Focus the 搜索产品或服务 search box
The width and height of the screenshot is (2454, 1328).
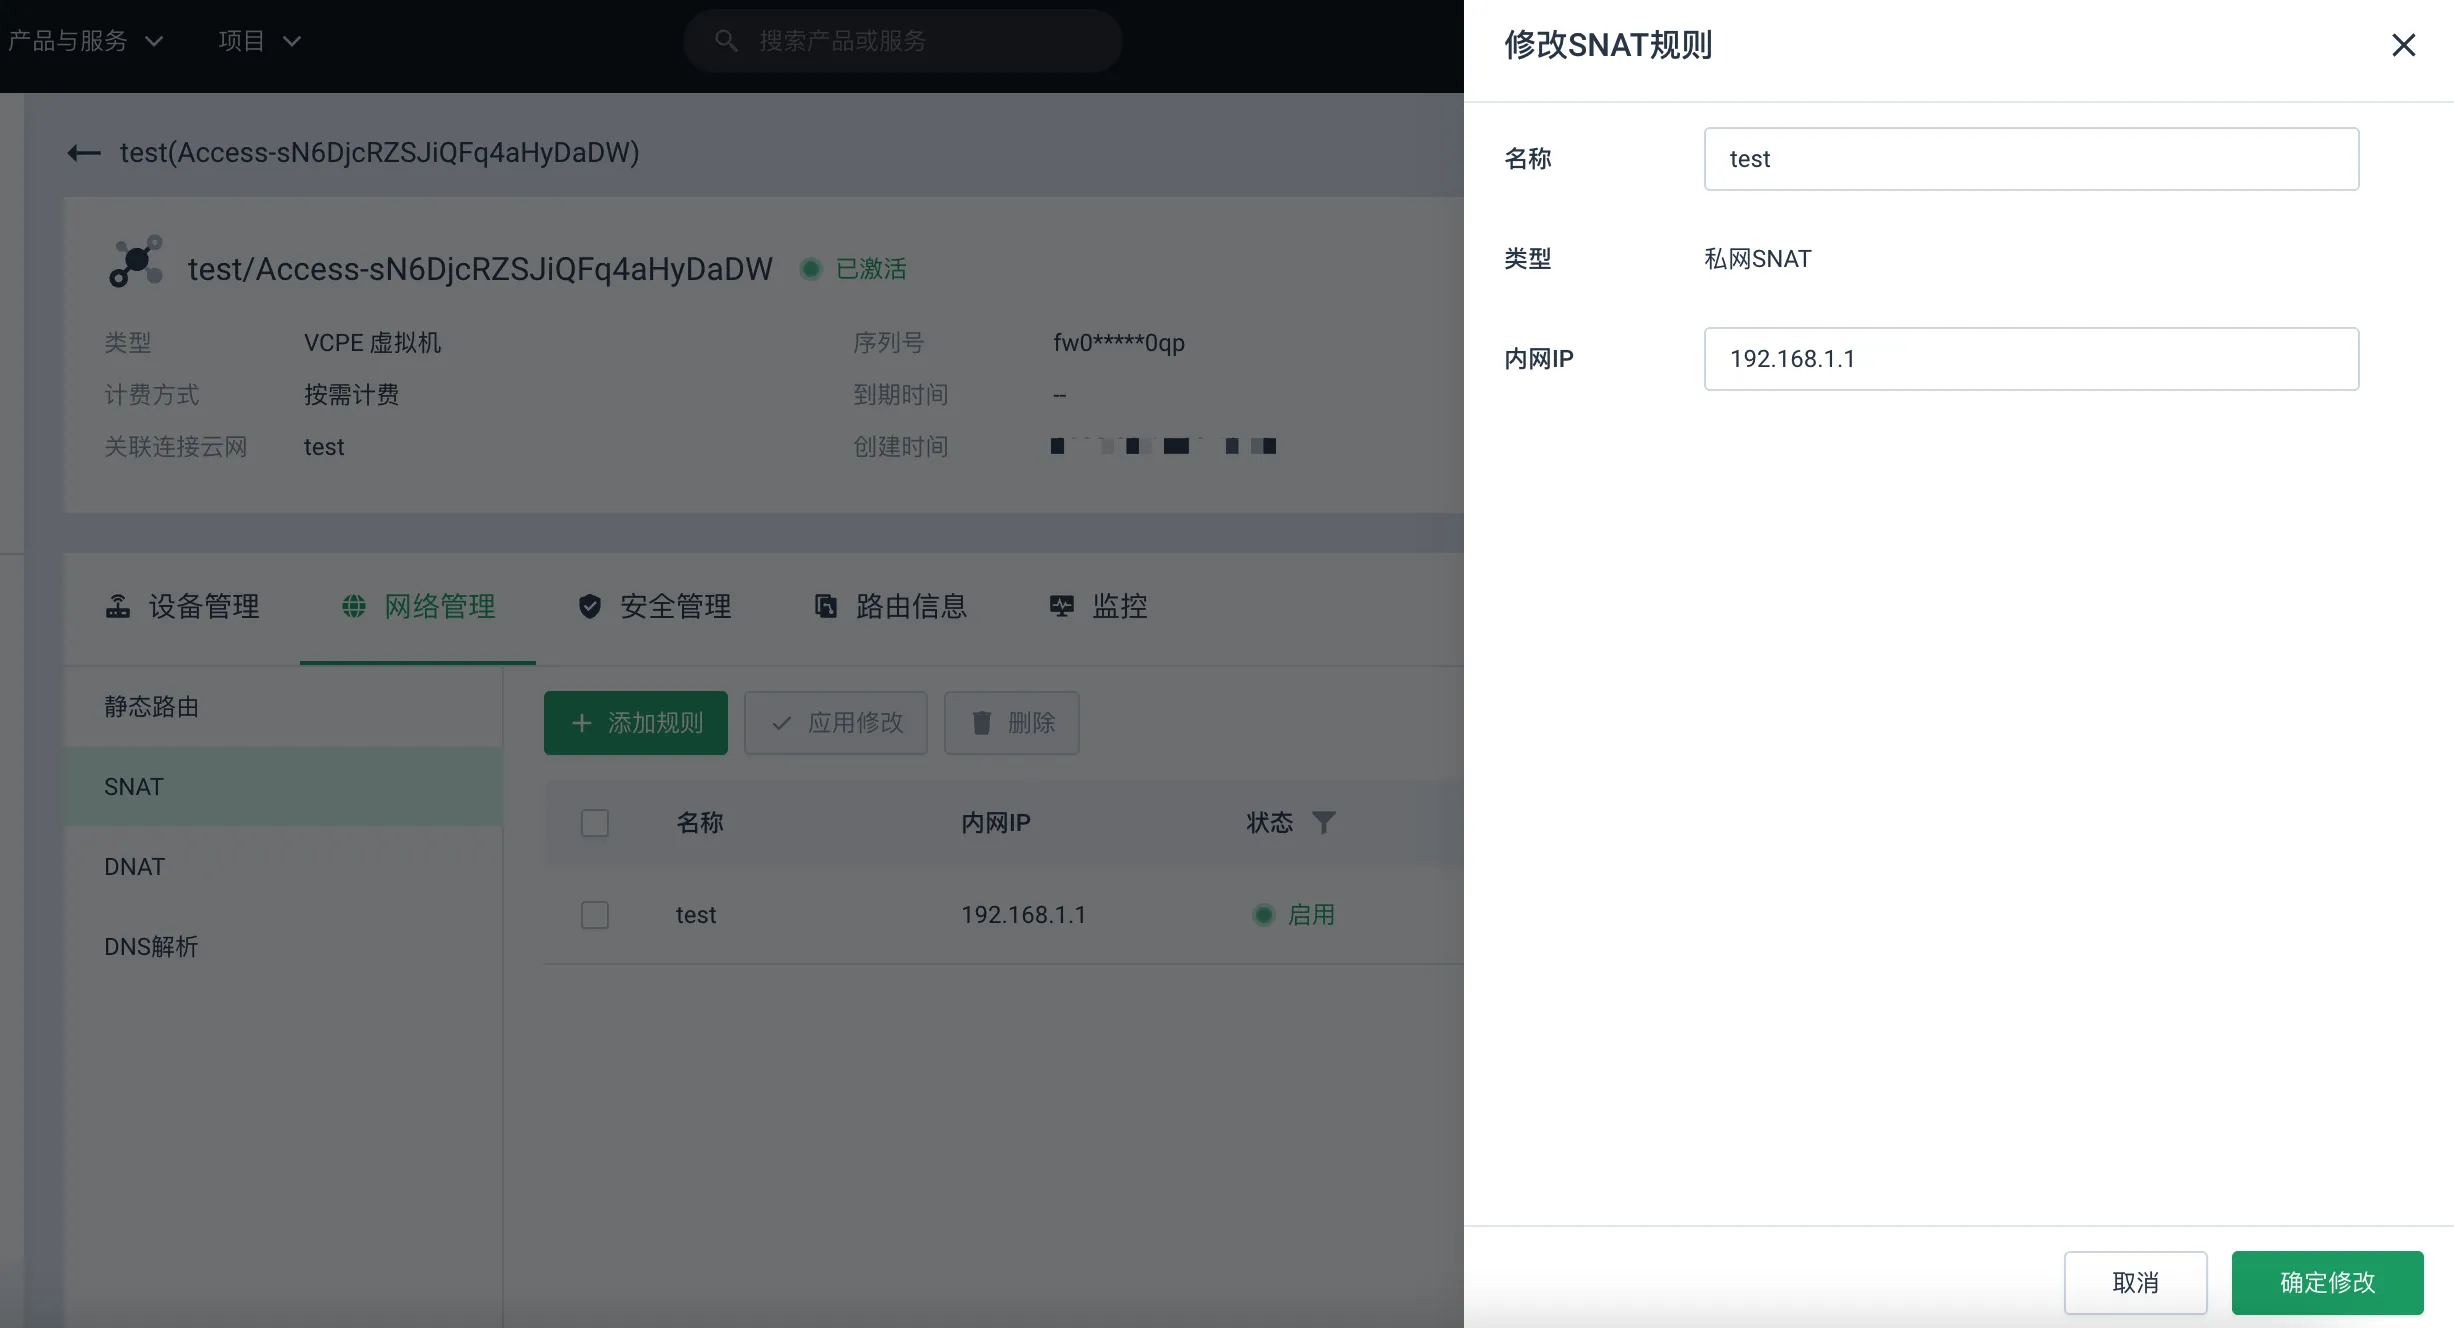pyautogui.click(x=903, y=41)
